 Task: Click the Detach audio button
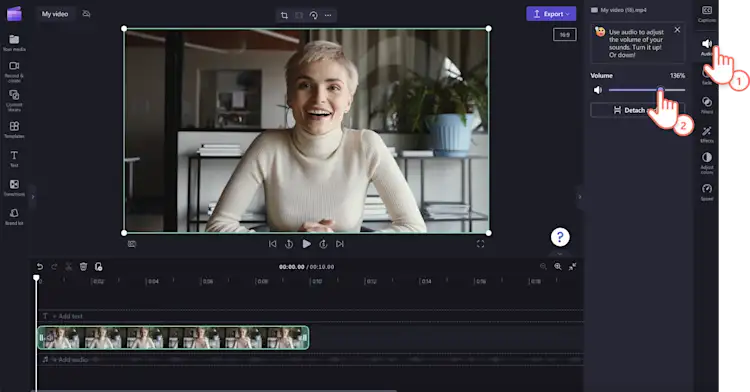638,110
